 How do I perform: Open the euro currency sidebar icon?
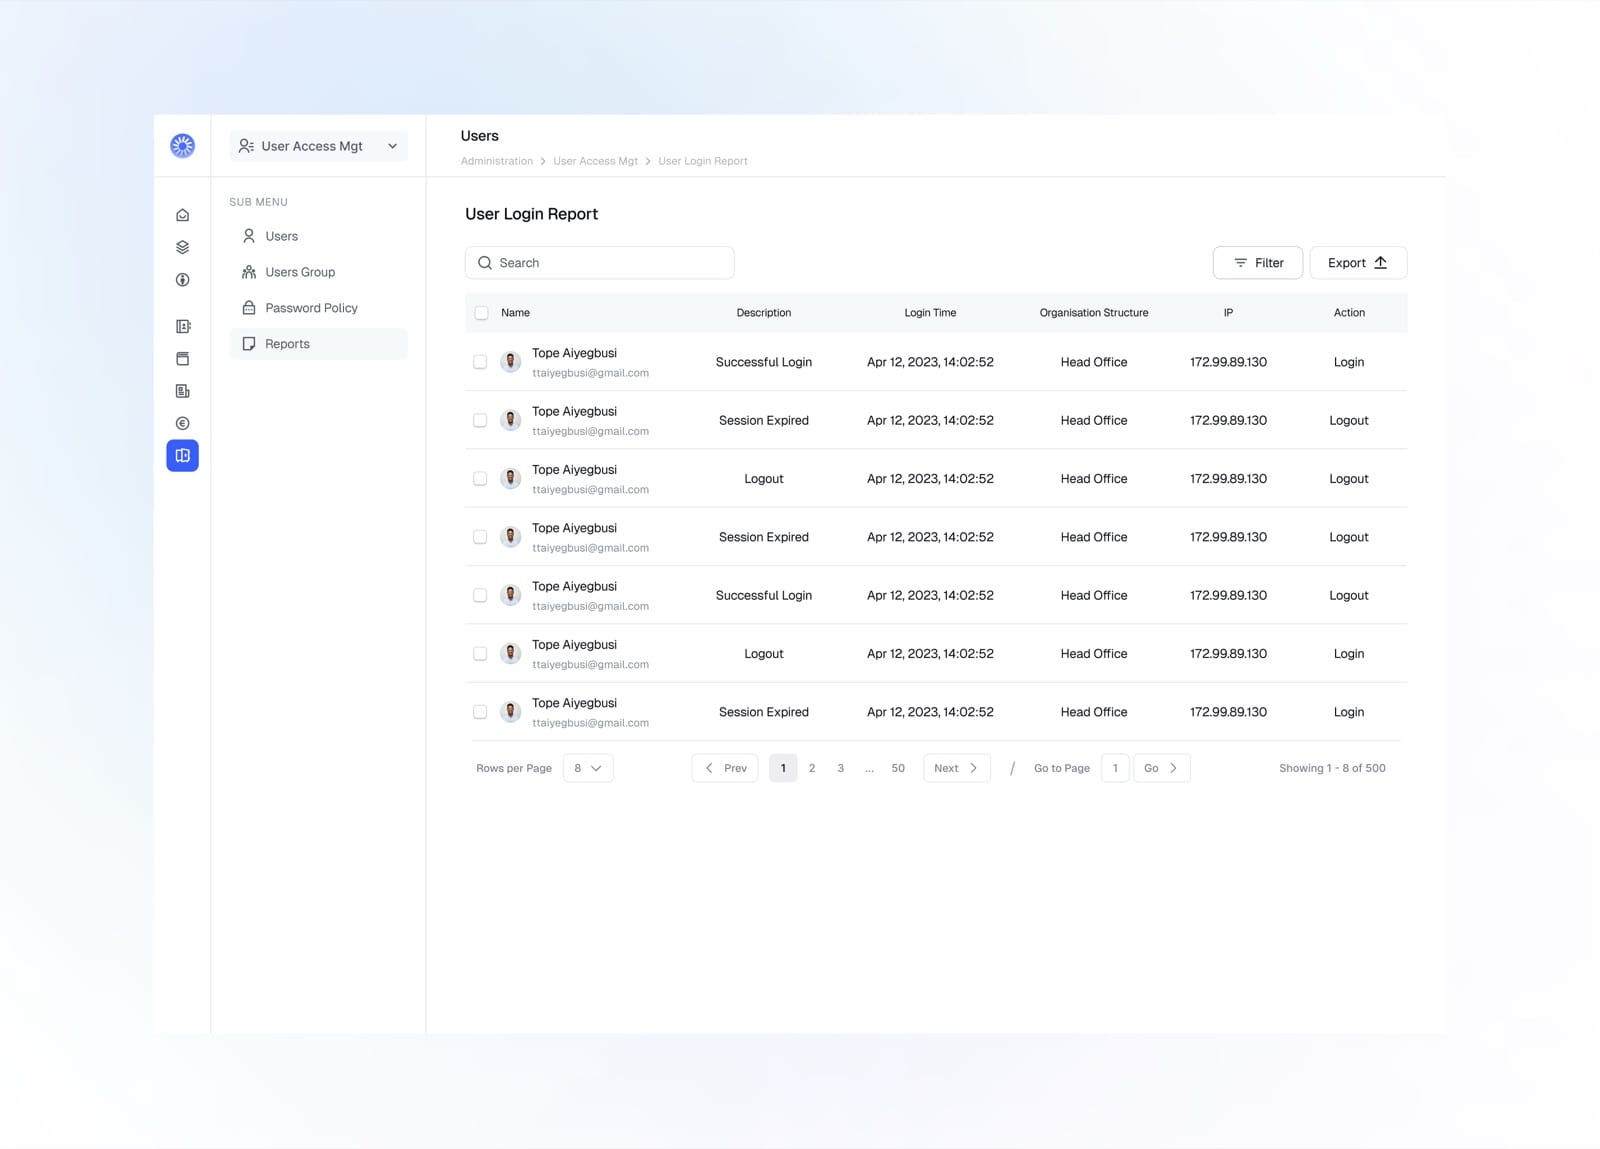click(182, 423)
